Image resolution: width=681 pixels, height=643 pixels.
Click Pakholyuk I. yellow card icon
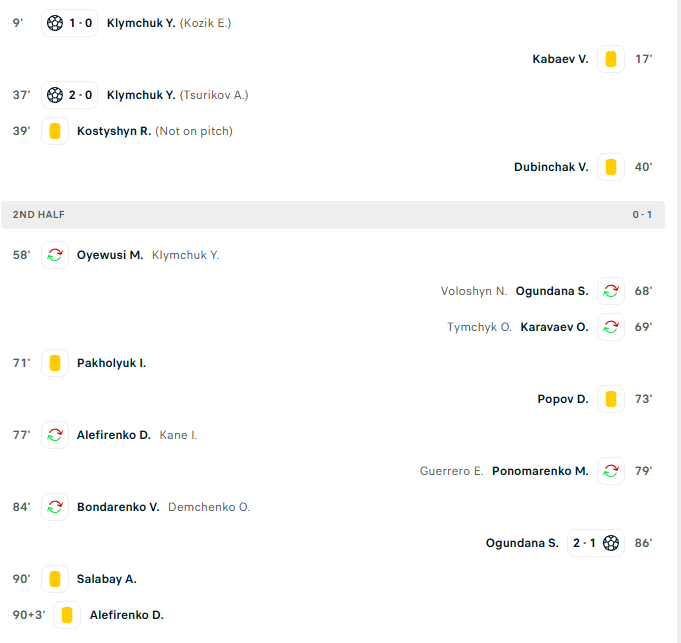55,363
